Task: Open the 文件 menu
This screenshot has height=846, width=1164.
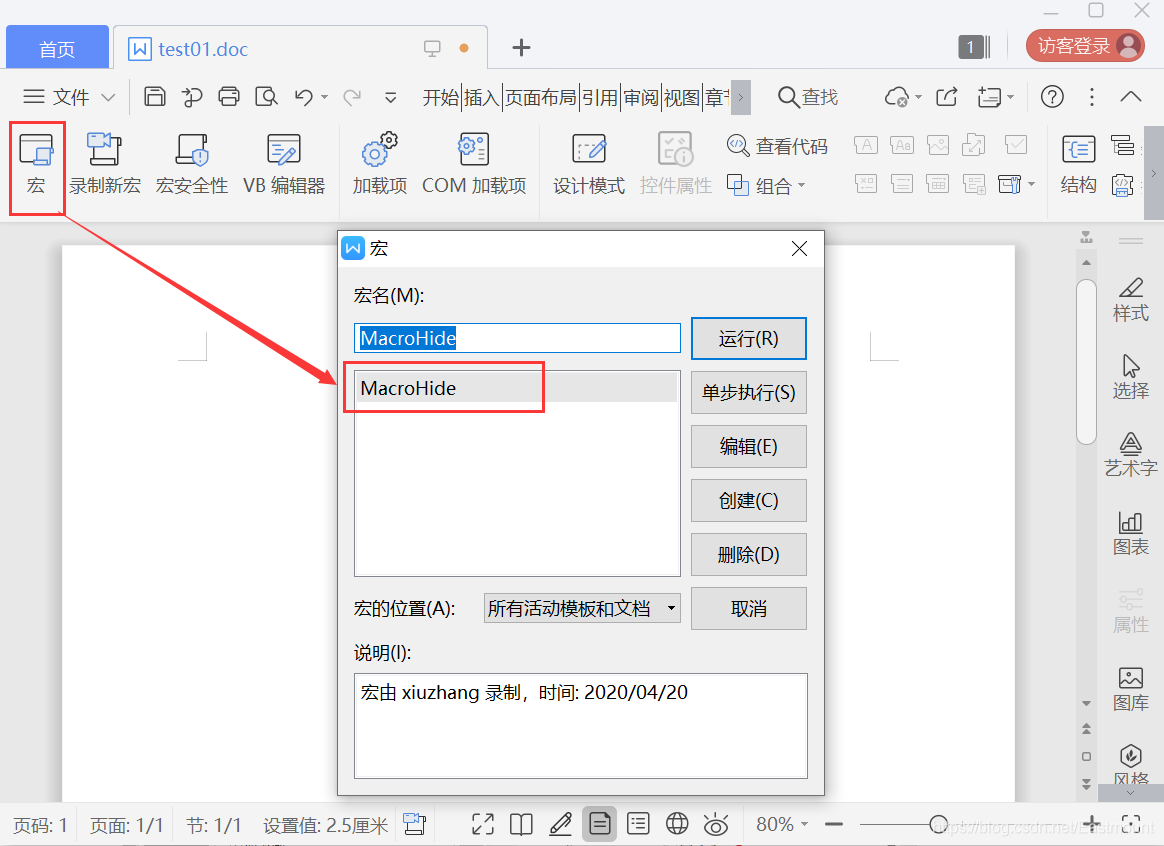Action: [68, 97]
